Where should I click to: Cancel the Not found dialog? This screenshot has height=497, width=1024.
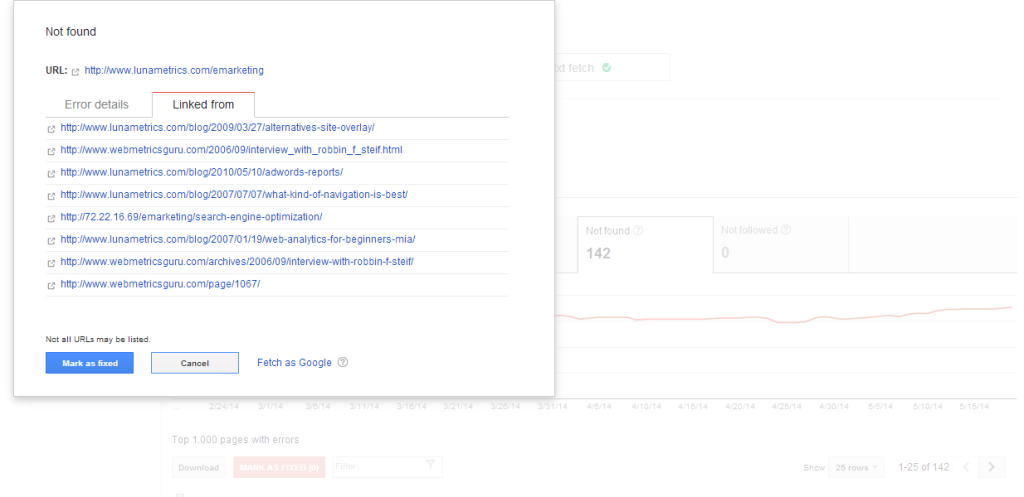click(x=195, y=363)
